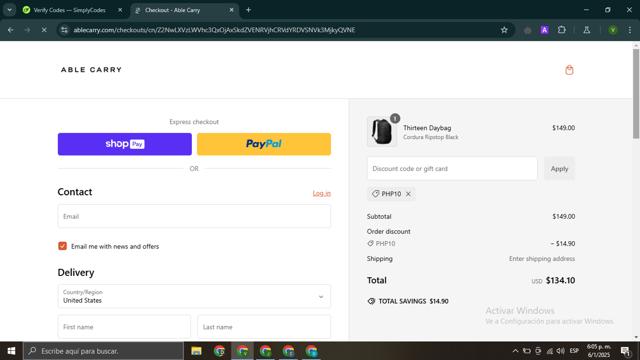Open the purple A browser extension
640x360 pixels.
[544, 30]
